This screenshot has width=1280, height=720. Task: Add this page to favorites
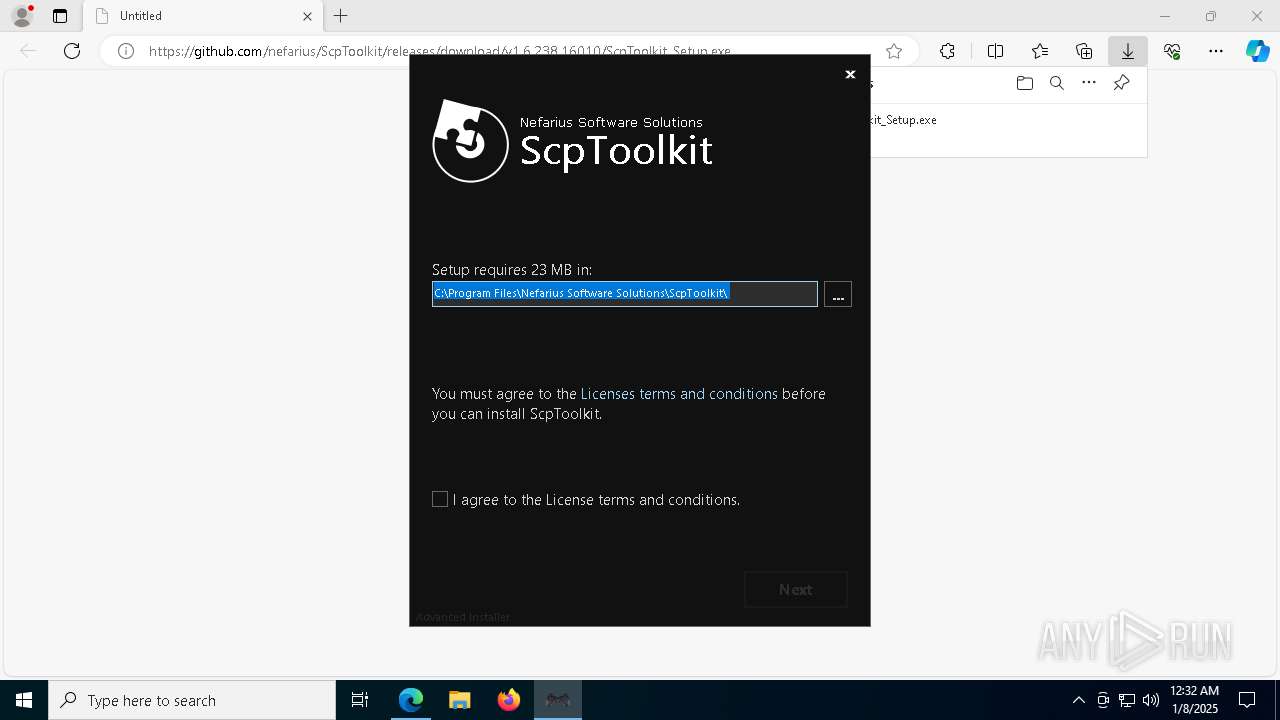(894, 51)
